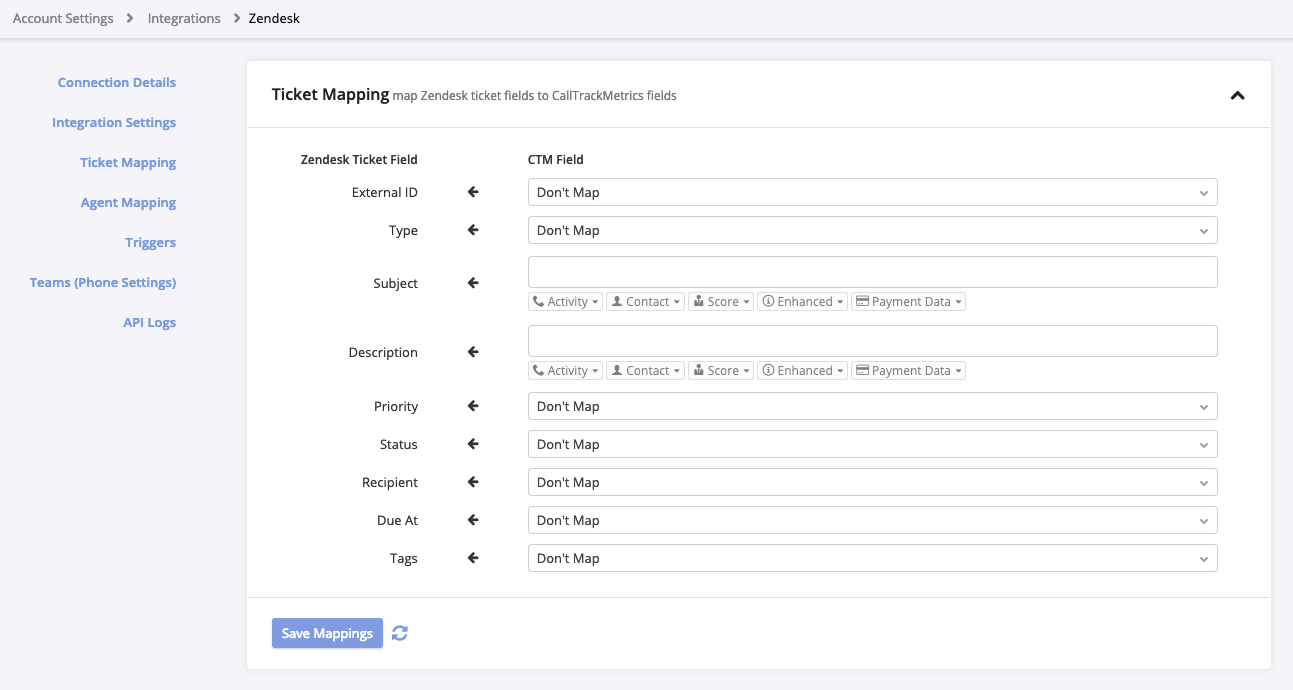This screenshot has height=690, width=1293.
Task: Click the Recipient row label
Action: tap(390, 482)
